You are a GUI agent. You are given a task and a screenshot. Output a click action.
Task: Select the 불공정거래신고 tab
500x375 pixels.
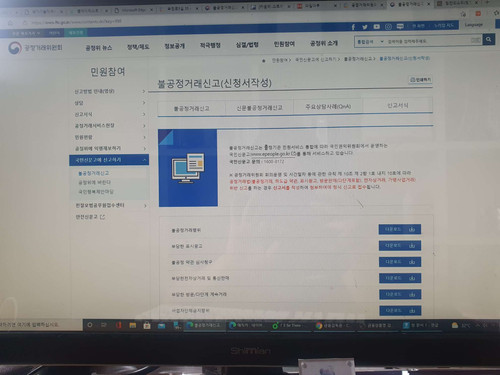192,108
